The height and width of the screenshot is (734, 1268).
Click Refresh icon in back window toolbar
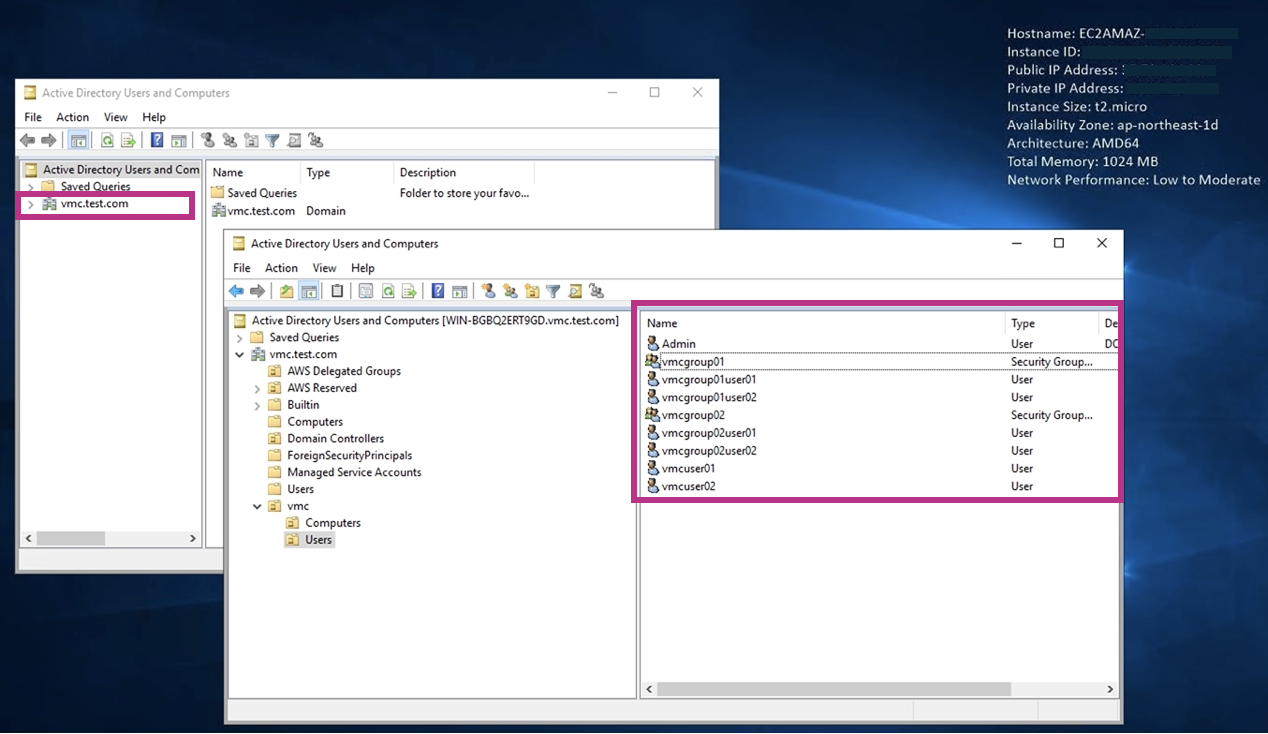coord(107,140)
